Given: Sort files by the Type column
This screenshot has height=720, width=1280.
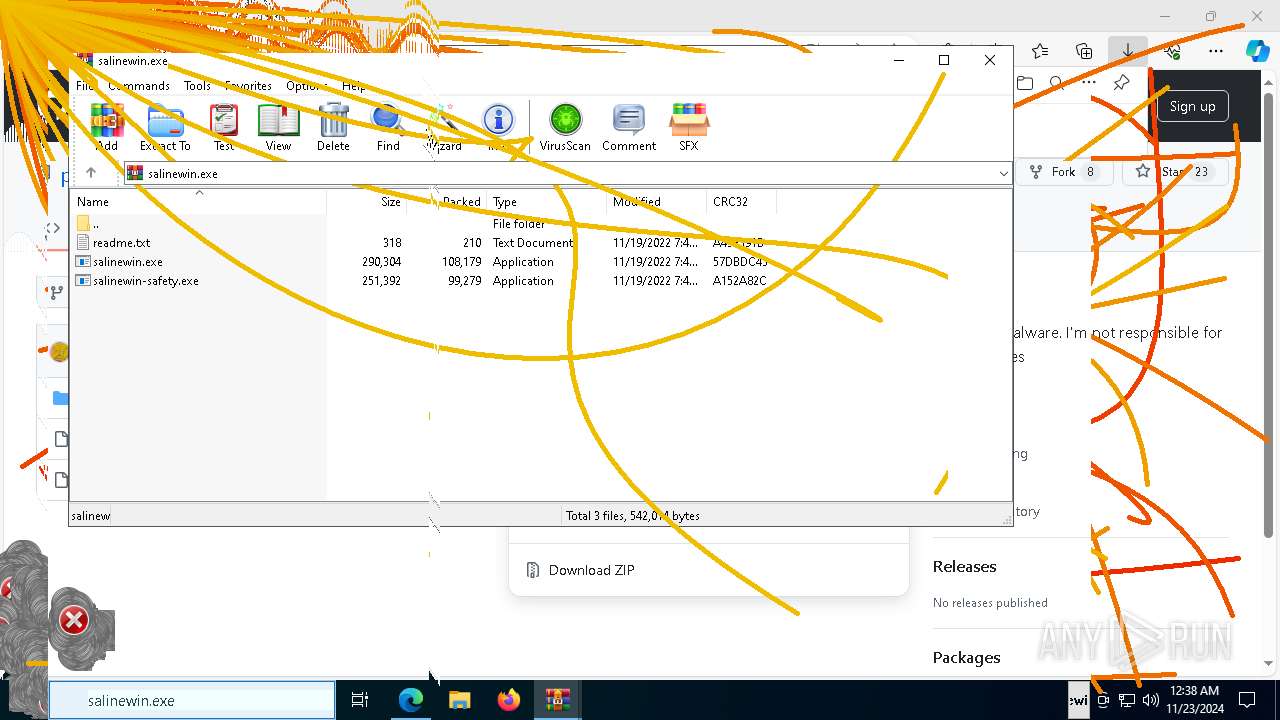Looking at the screenshot, I should click(546, 201).
